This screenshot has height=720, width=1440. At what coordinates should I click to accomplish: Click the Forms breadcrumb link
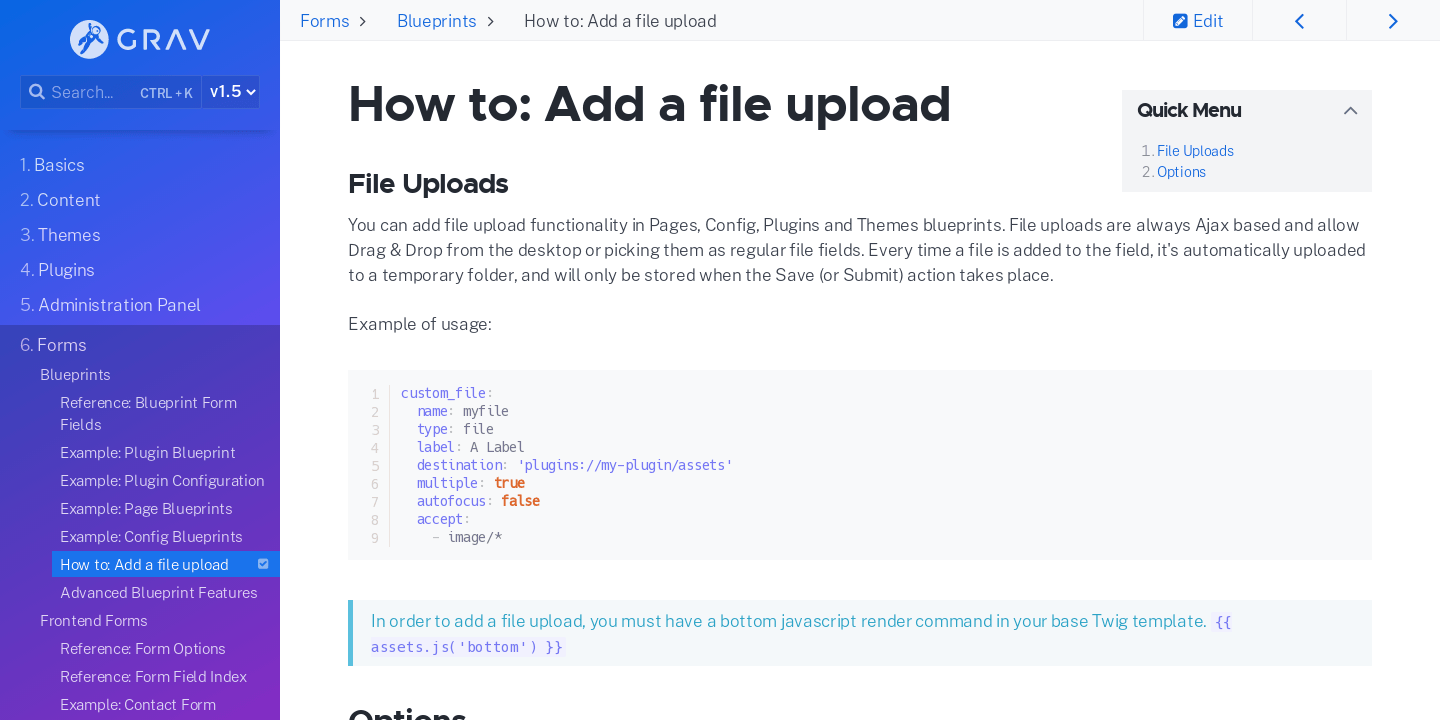[x=324, y=20]
